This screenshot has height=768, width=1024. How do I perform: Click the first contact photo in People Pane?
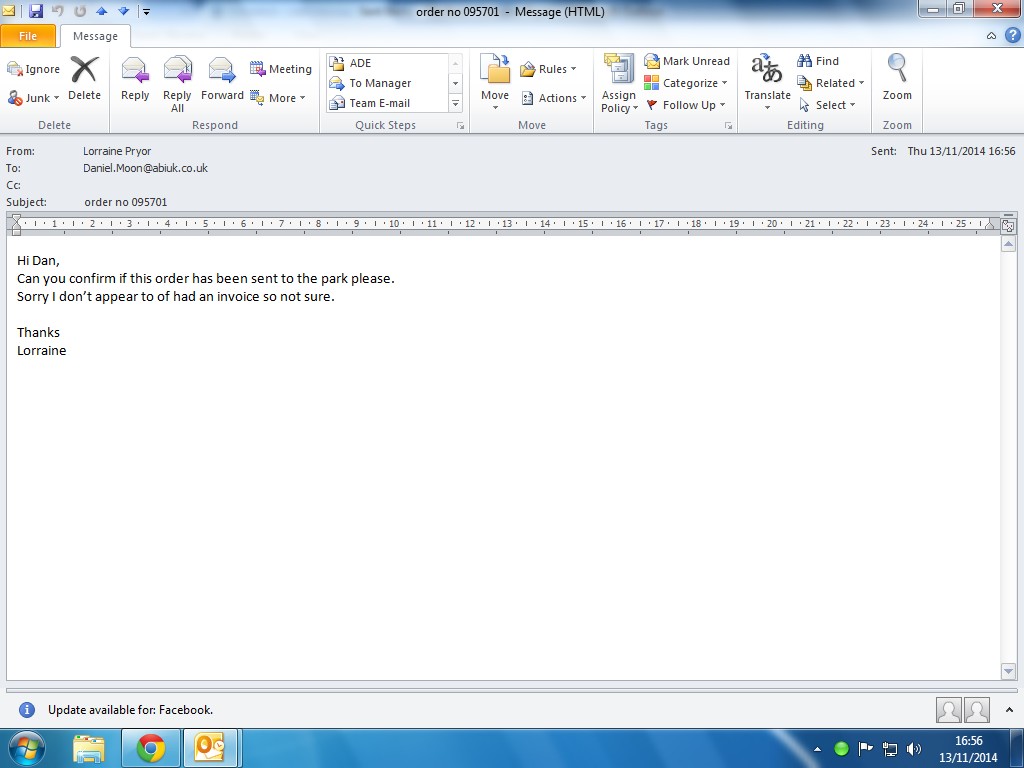coord(948,710)
